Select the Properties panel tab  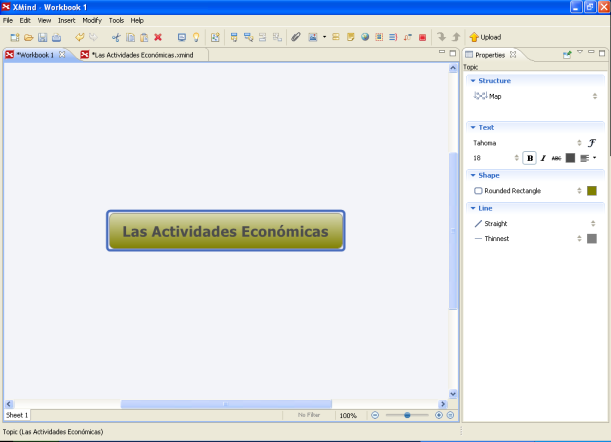tap(490, 55)
